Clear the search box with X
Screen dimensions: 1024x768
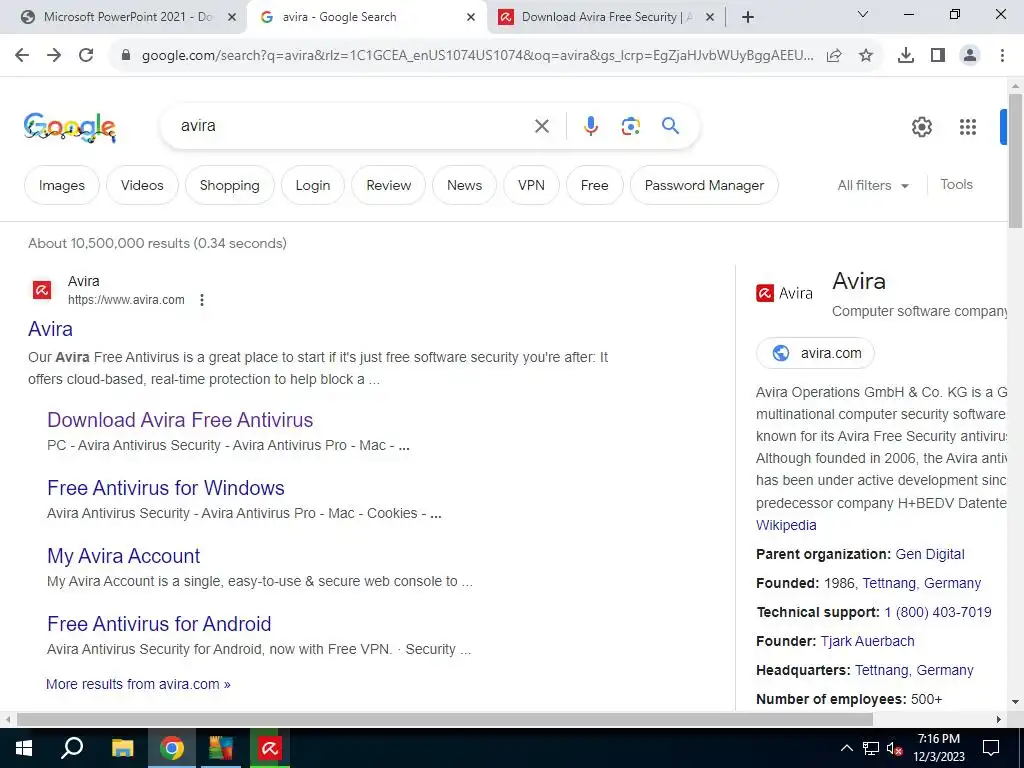(x=542, y=126)
